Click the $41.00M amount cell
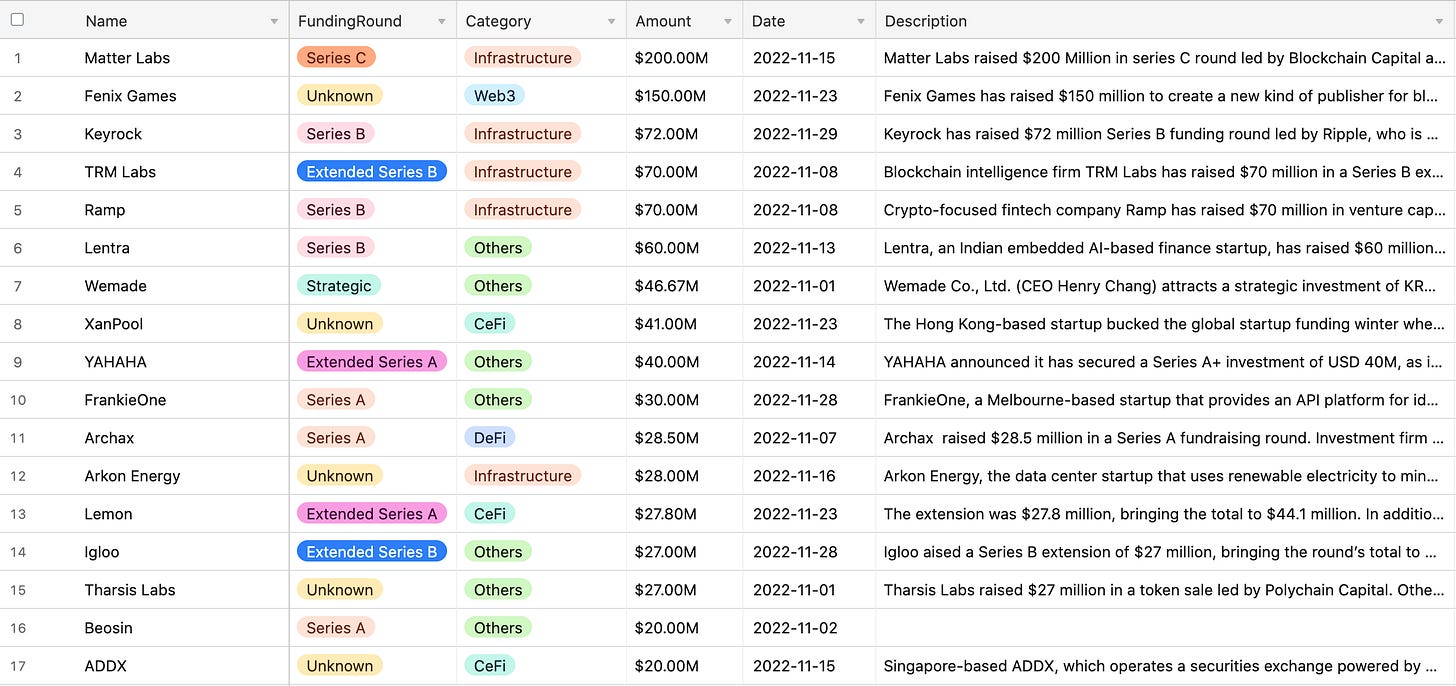Viewport: 1456px width, 686px height. tap(685, 324)
